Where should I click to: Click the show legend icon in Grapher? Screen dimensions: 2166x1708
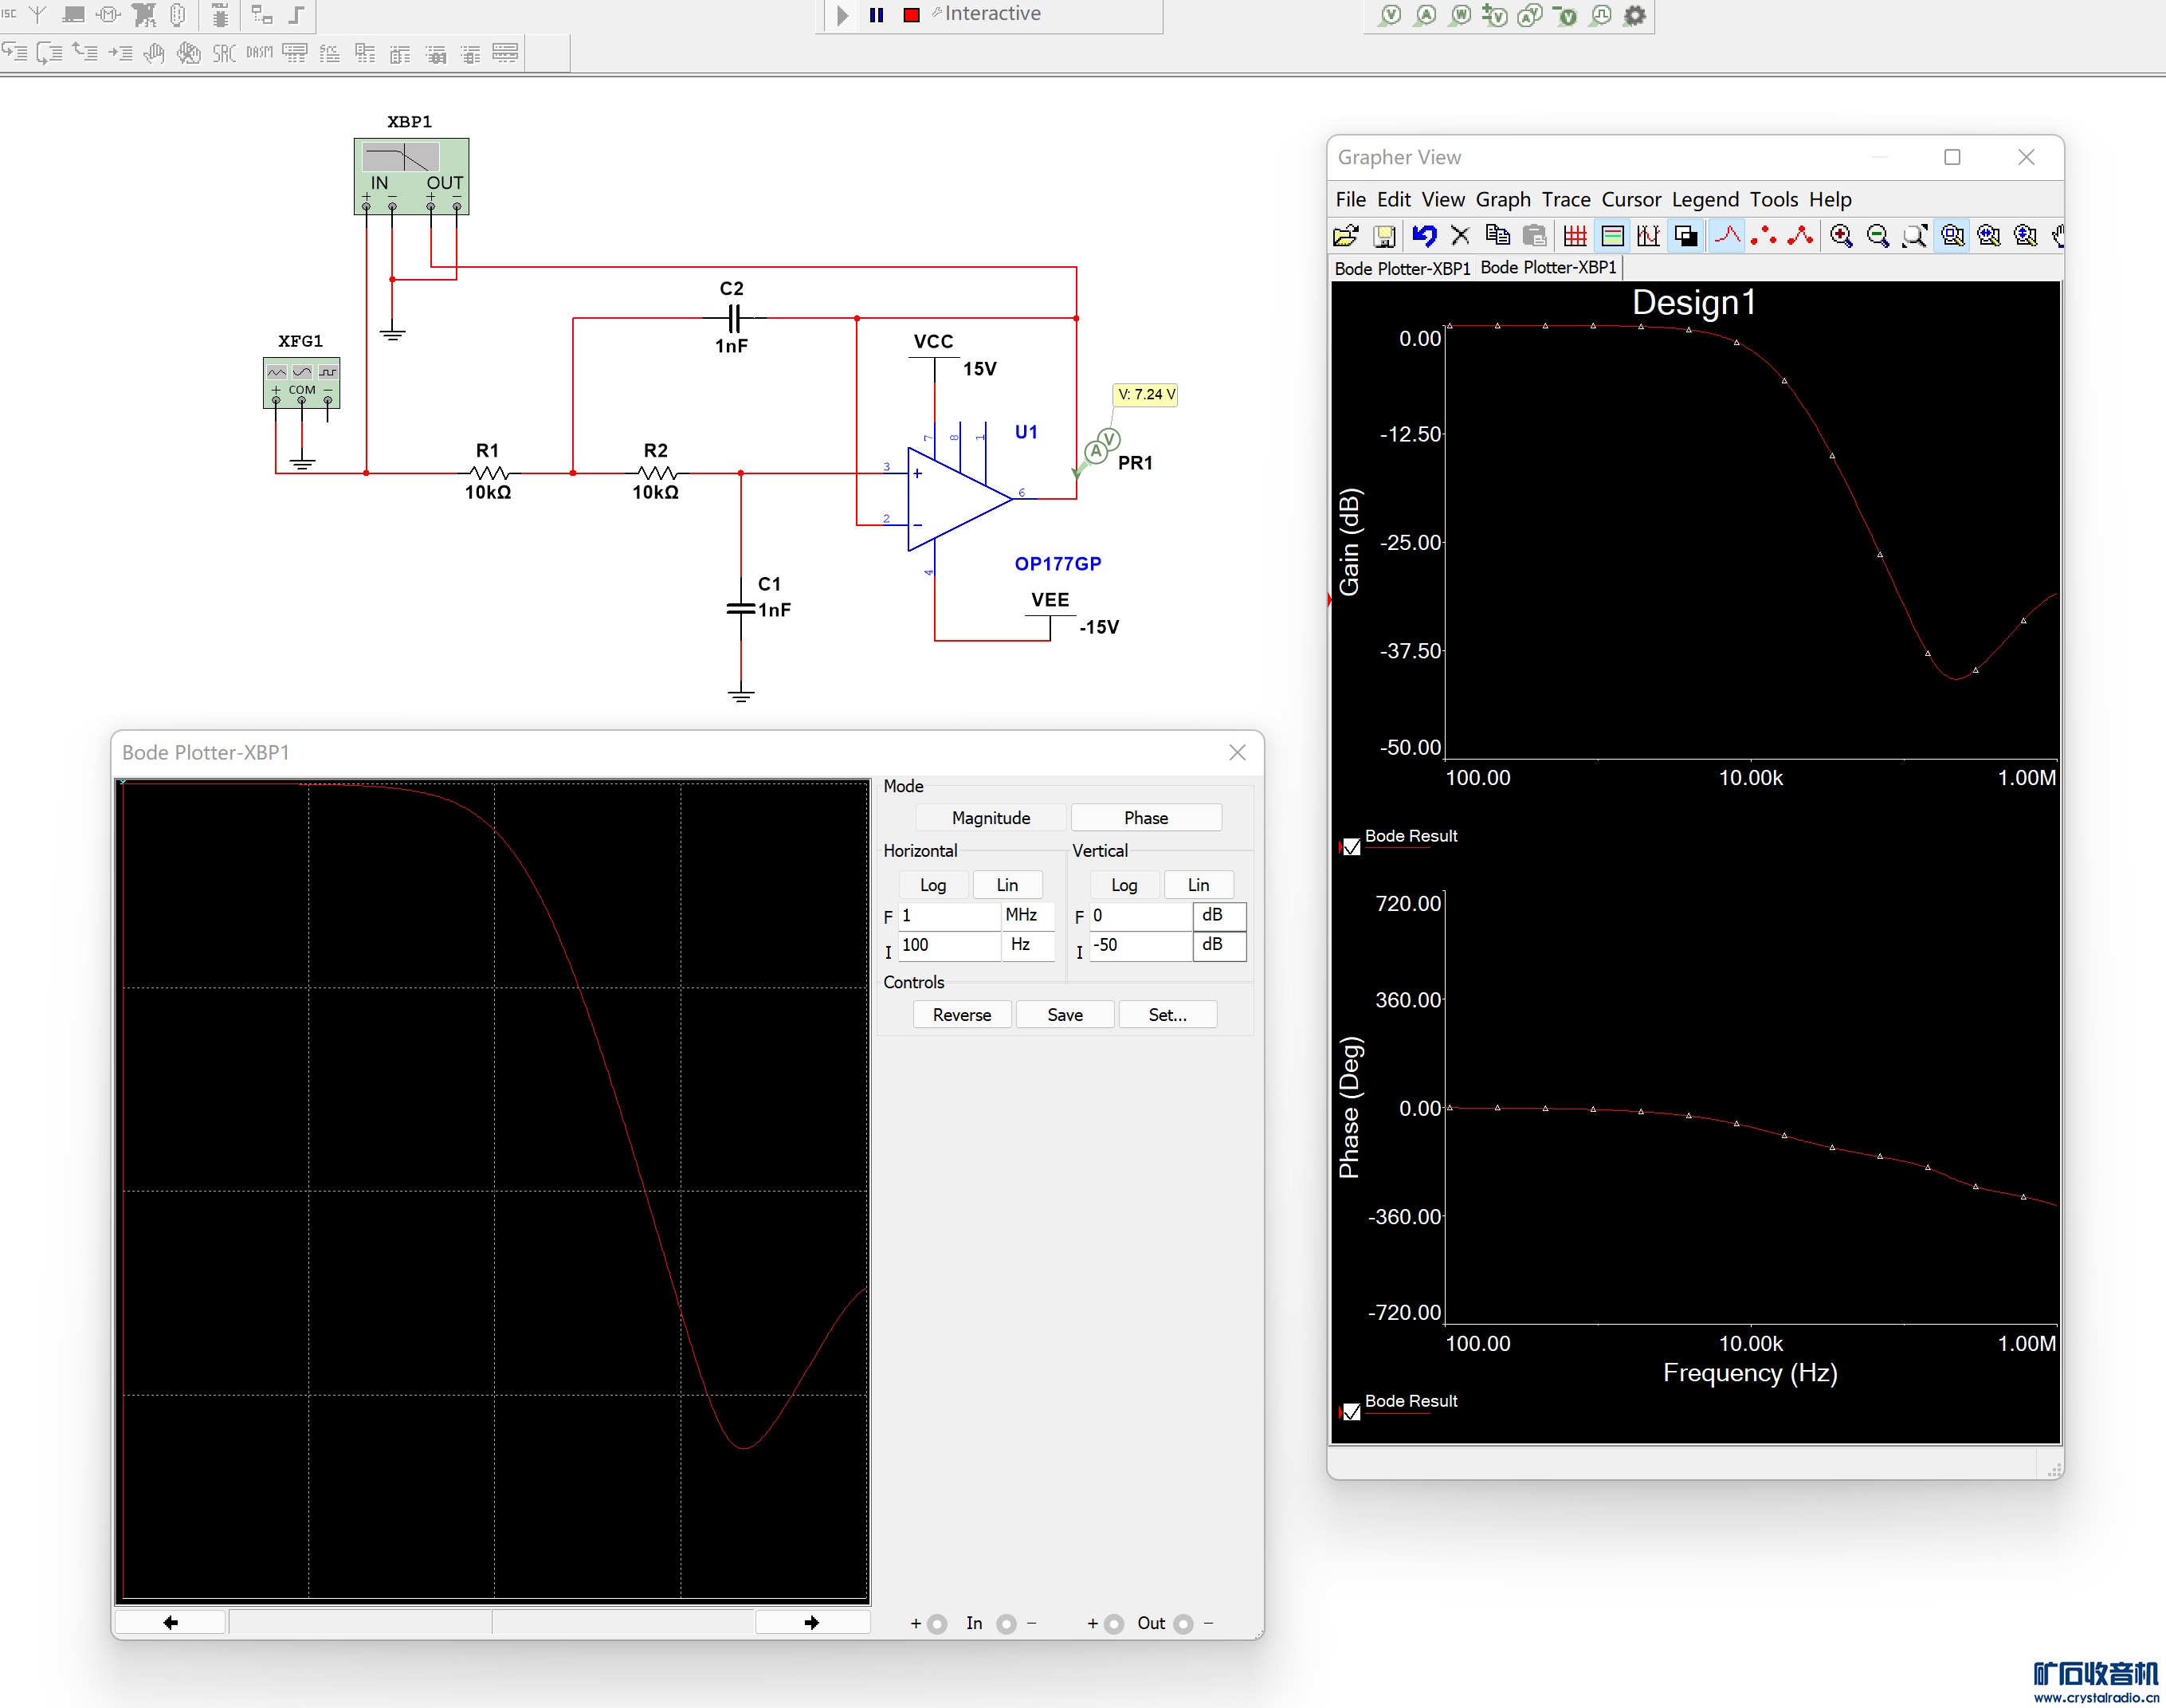click(1612, 236)
